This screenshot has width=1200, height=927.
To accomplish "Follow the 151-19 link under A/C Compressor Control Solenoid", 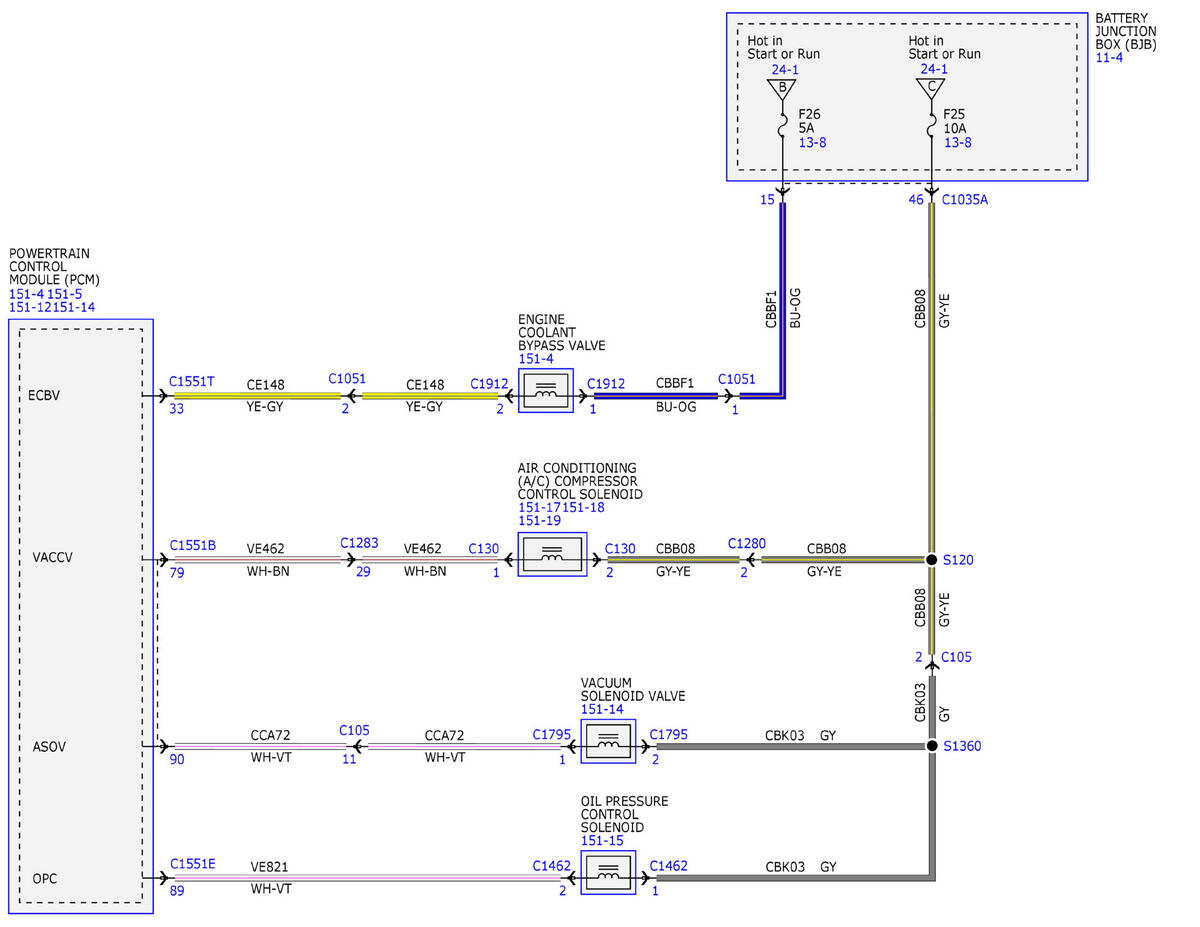I will pos(539,521).
